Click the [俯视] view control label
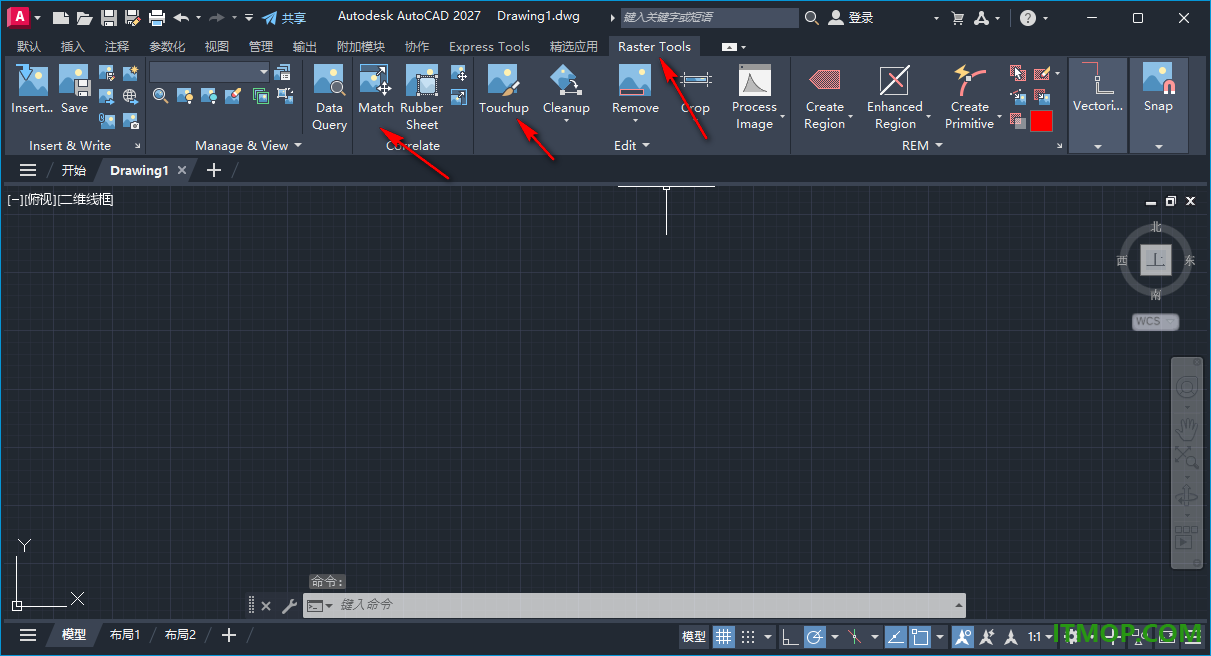The image size is (1211, 656). (x=38, y=199)
